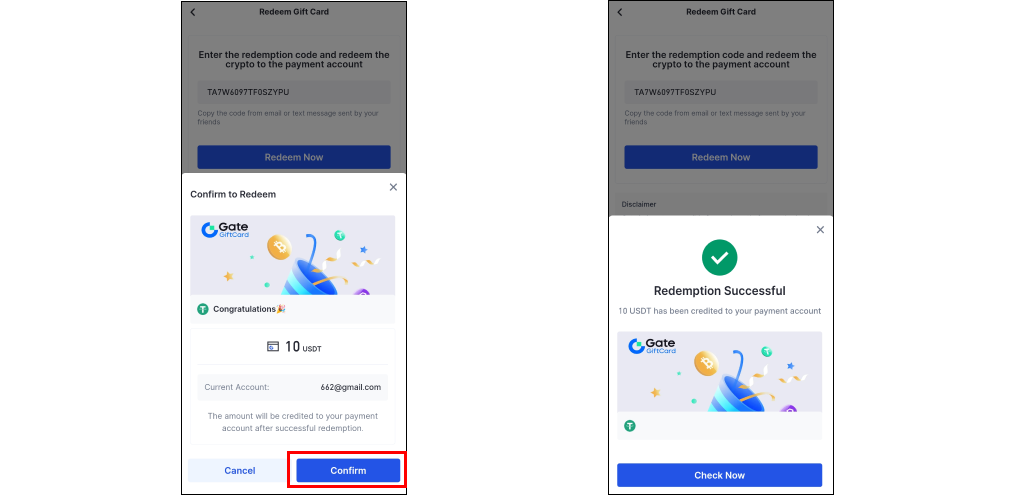Click Redeem Now behind the Confirm to Redeem dialog
The image size is (1024, 495).
293,157
